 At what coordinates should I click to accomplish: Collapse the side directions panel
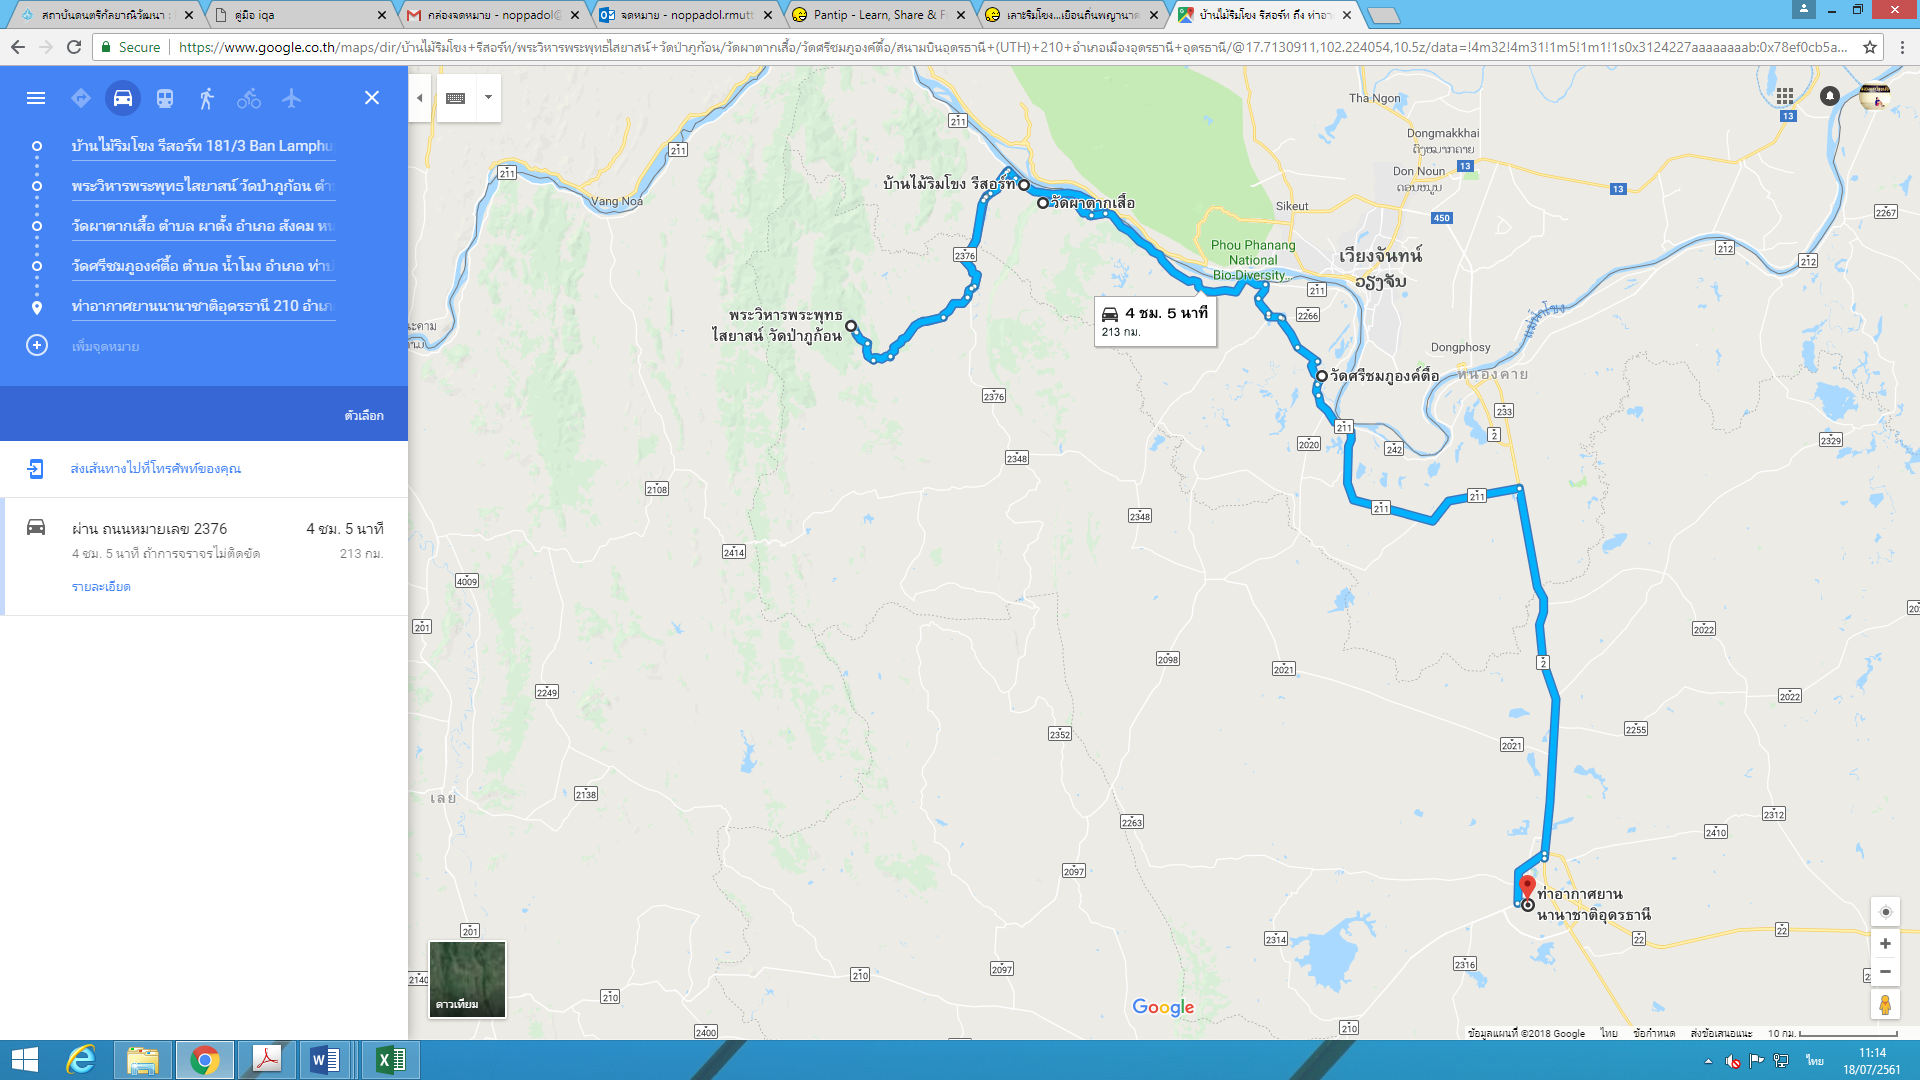click(420, 98)
